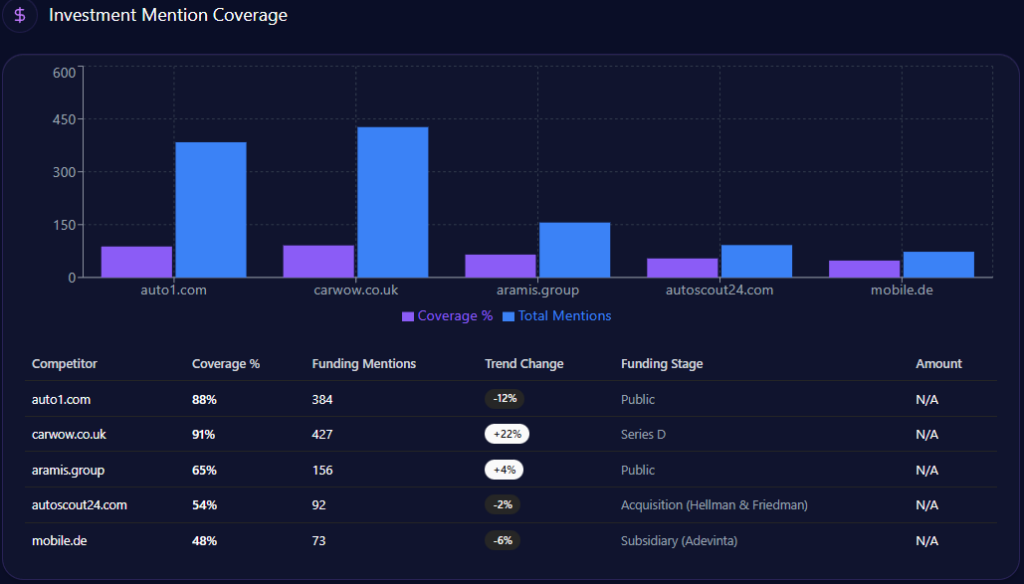Click mobile.de in the competitor list

click(x=61, y=541)
